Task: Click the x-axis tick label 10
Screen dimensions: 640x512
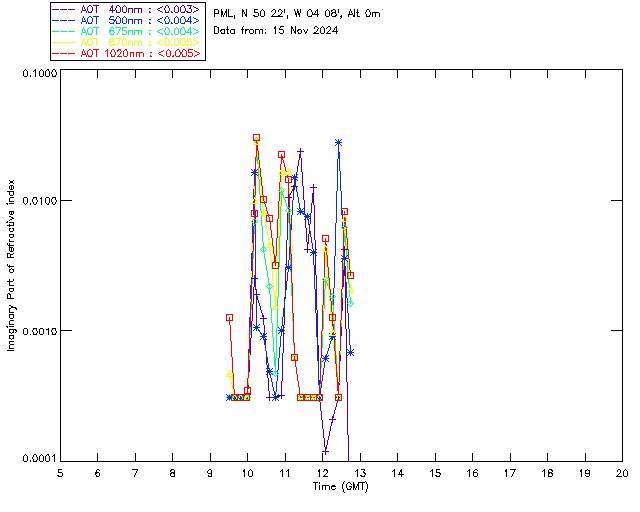Action: [x=247, y=473]
